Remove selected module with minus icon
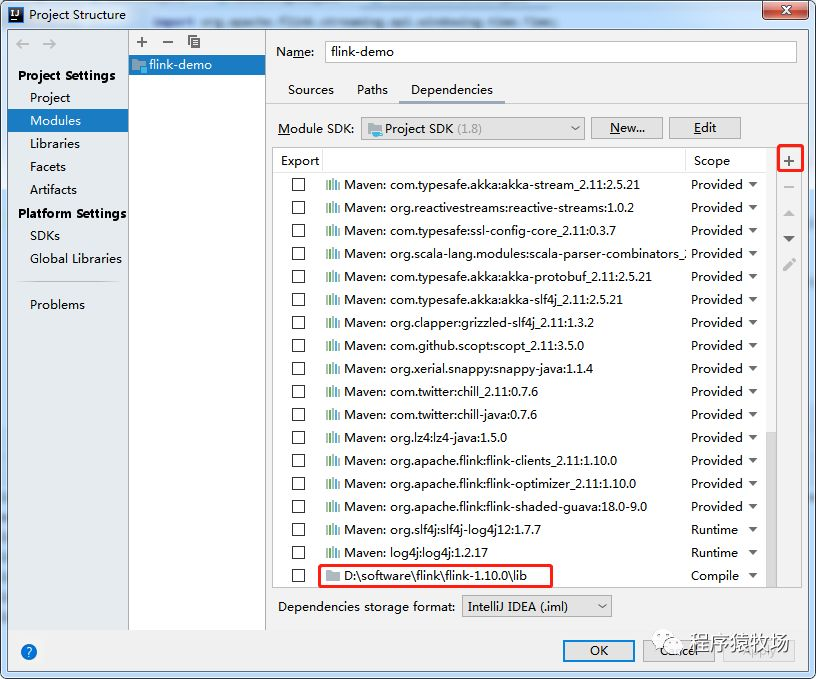The width and height of the screenshot is (816, 679). [x=168, y=42]
